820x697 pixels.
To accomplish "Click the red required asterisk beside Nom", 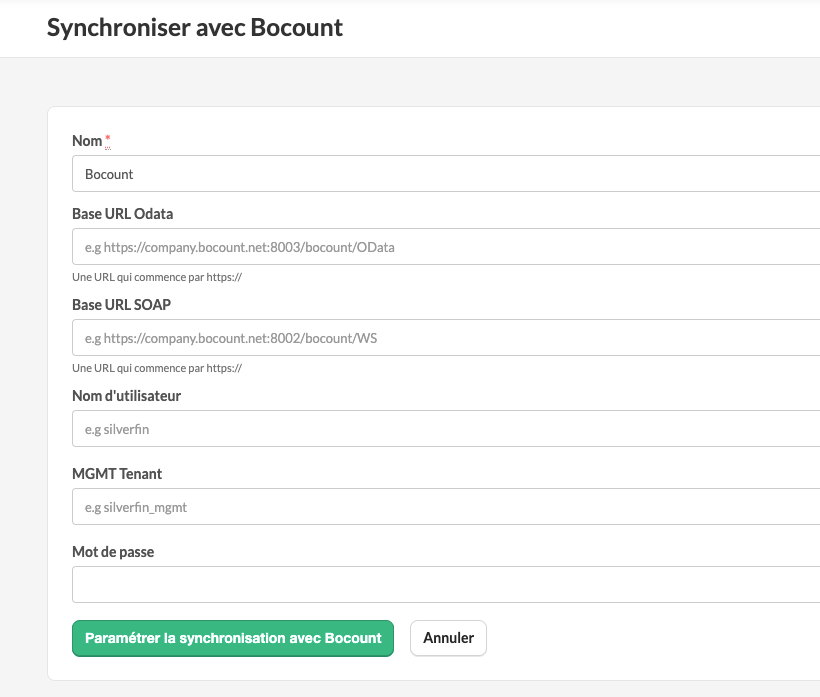I will [x=108, y=140].
